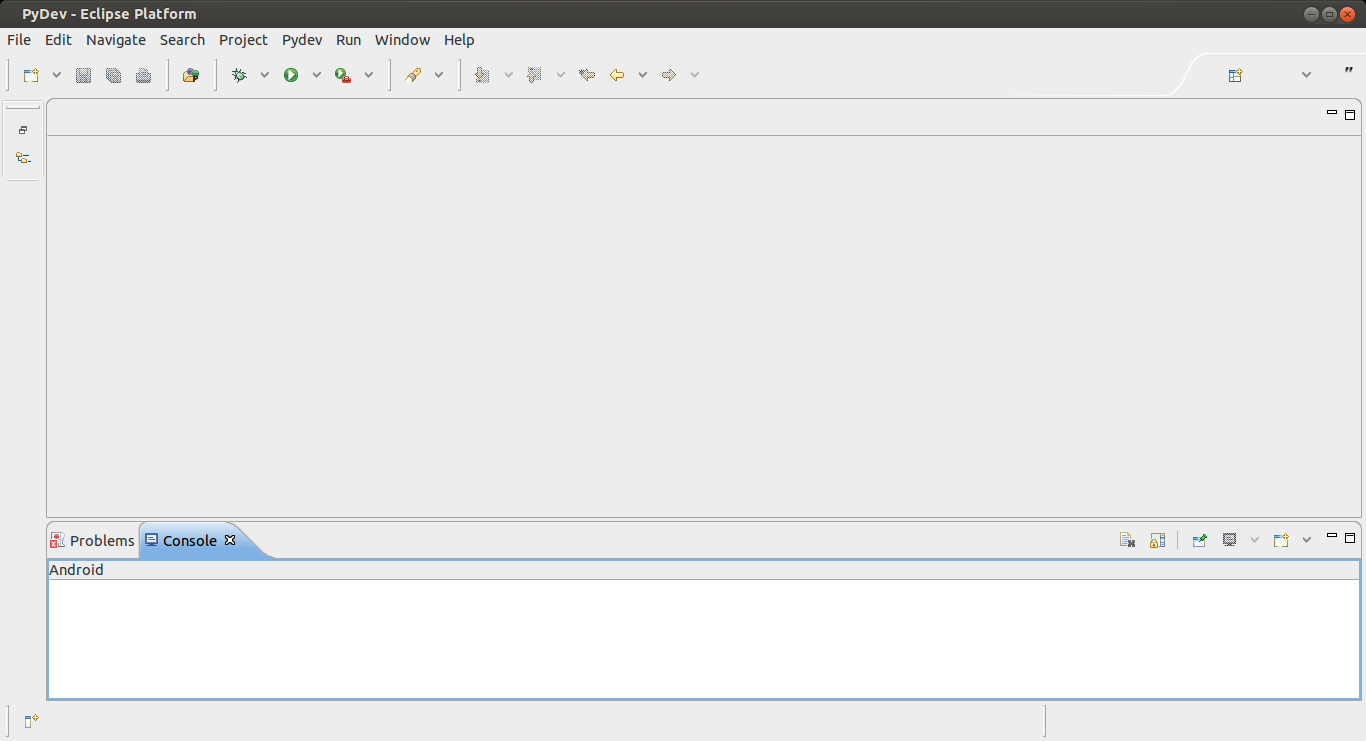Viewport: 1366px width, 741px height.
Task: Click the New wizard icon in the toolbar
Action: (31, 75)
